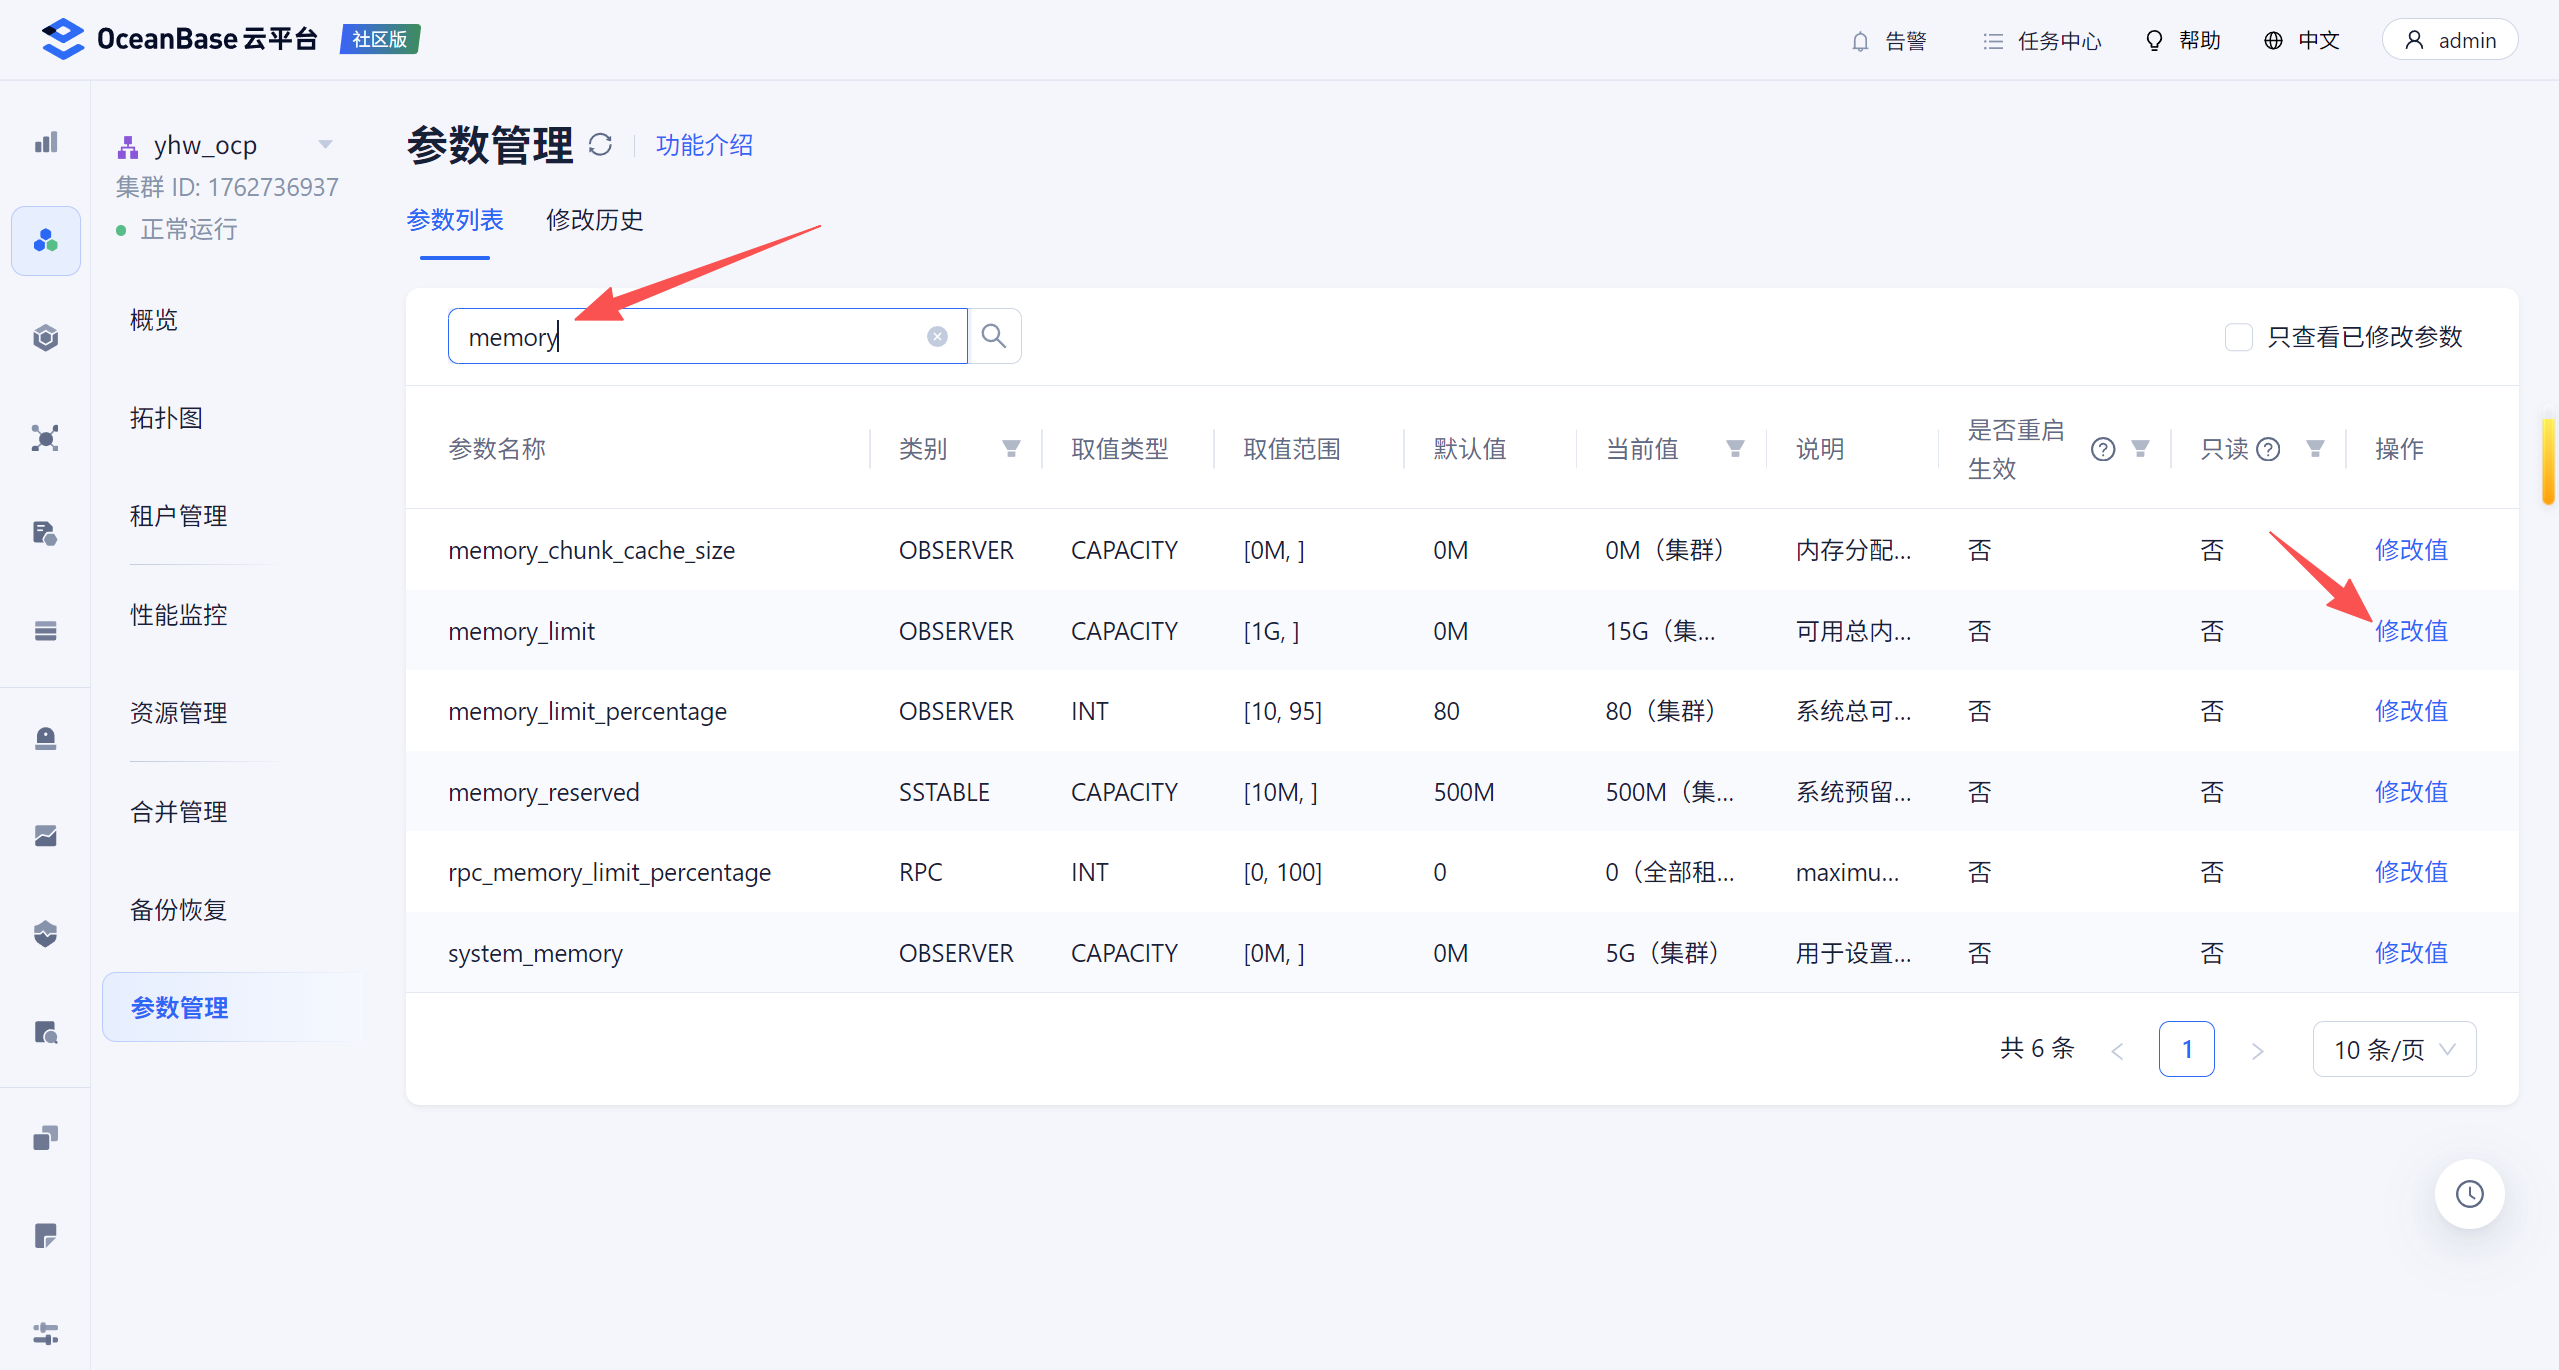Click the magnifier search button
Viewport: 2559px width, 1370px height.
pos(994,336)
